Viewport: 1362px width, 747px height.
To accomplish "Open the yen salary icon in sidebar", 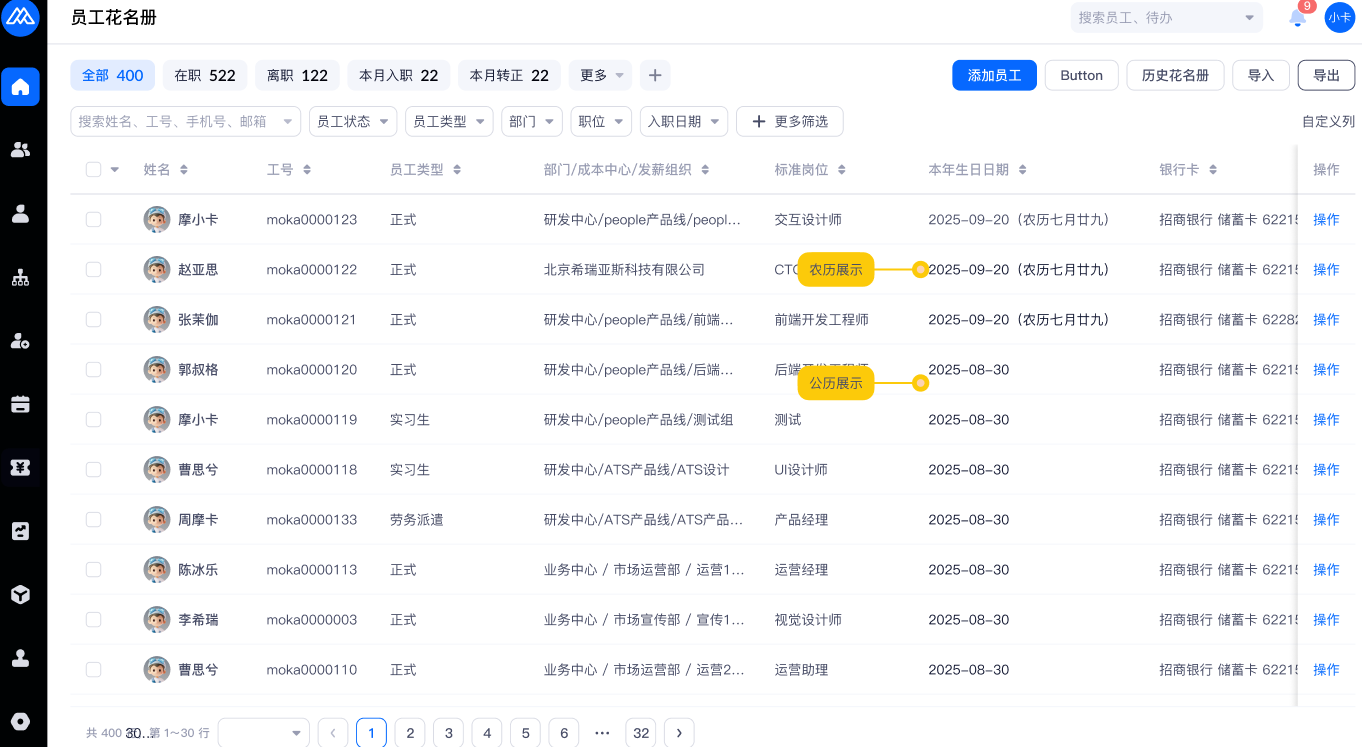I will click(20, 467).
